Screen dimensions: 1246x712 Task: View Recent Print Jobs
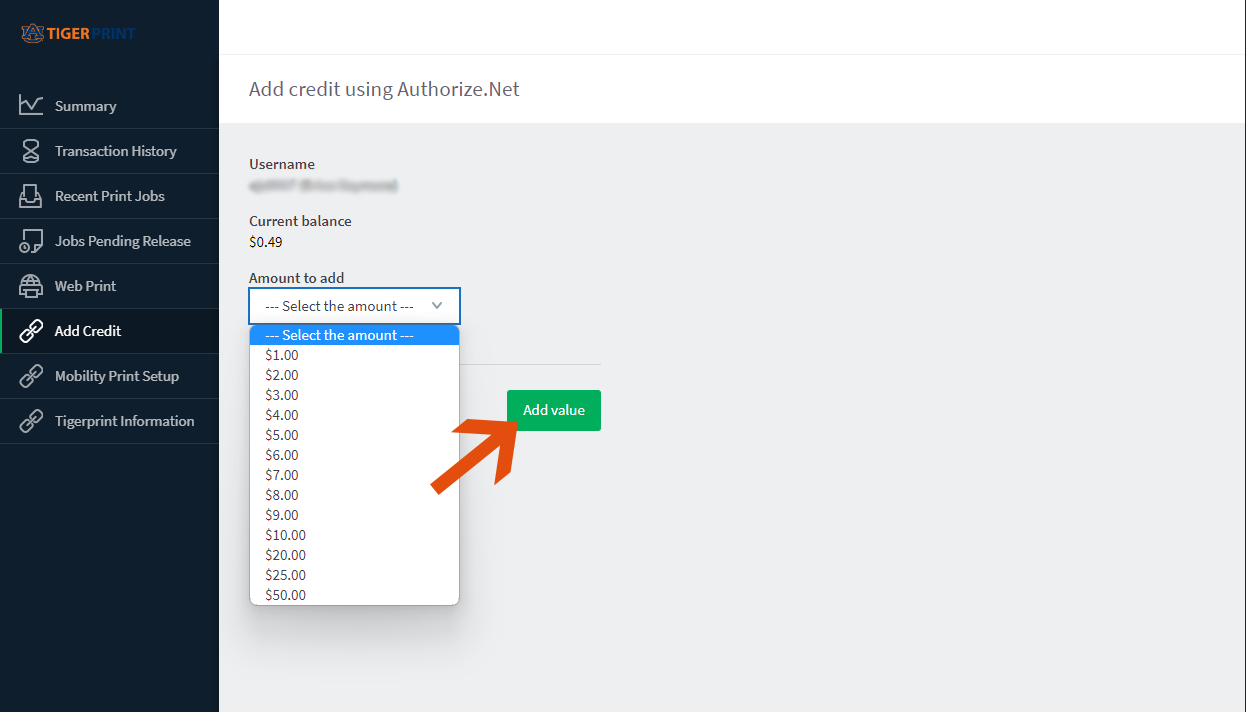pos(109,196)
